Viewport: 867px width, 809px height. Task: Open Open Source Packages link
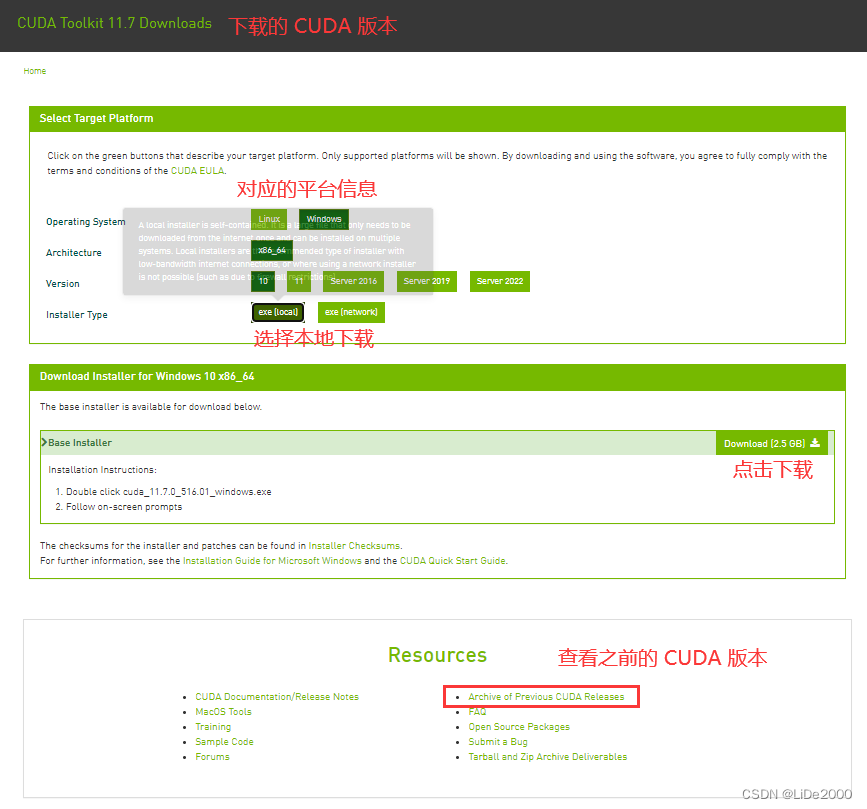519,727
